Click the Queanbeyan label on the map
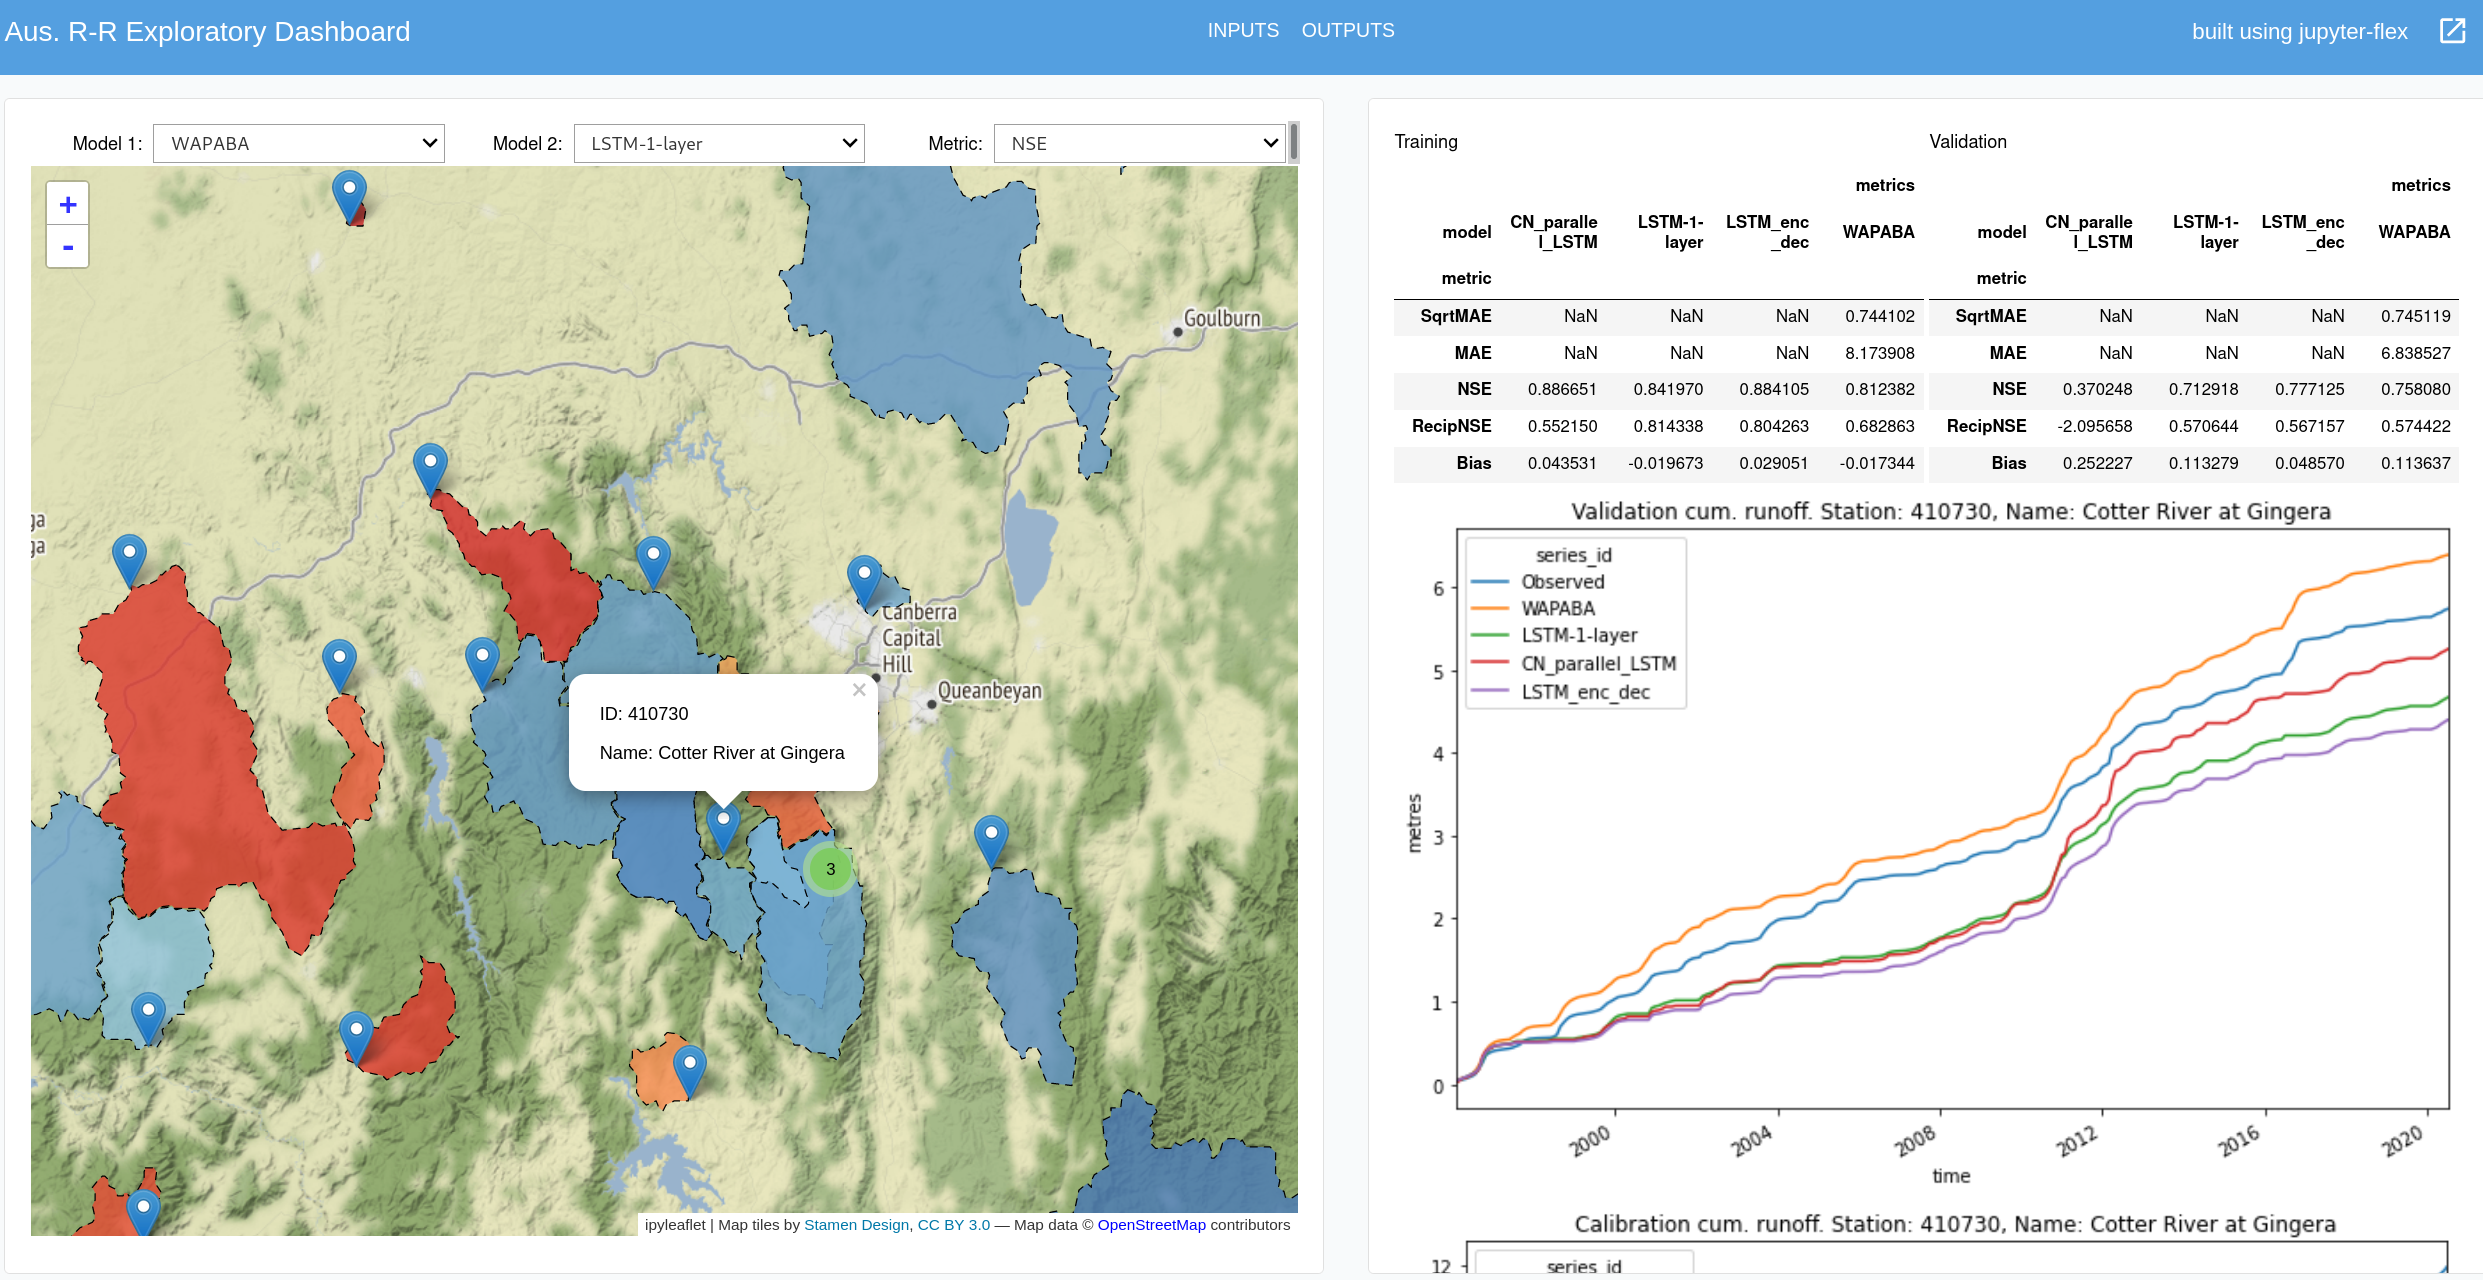This screenshot has width=2483, height=1280. [989, 691]
